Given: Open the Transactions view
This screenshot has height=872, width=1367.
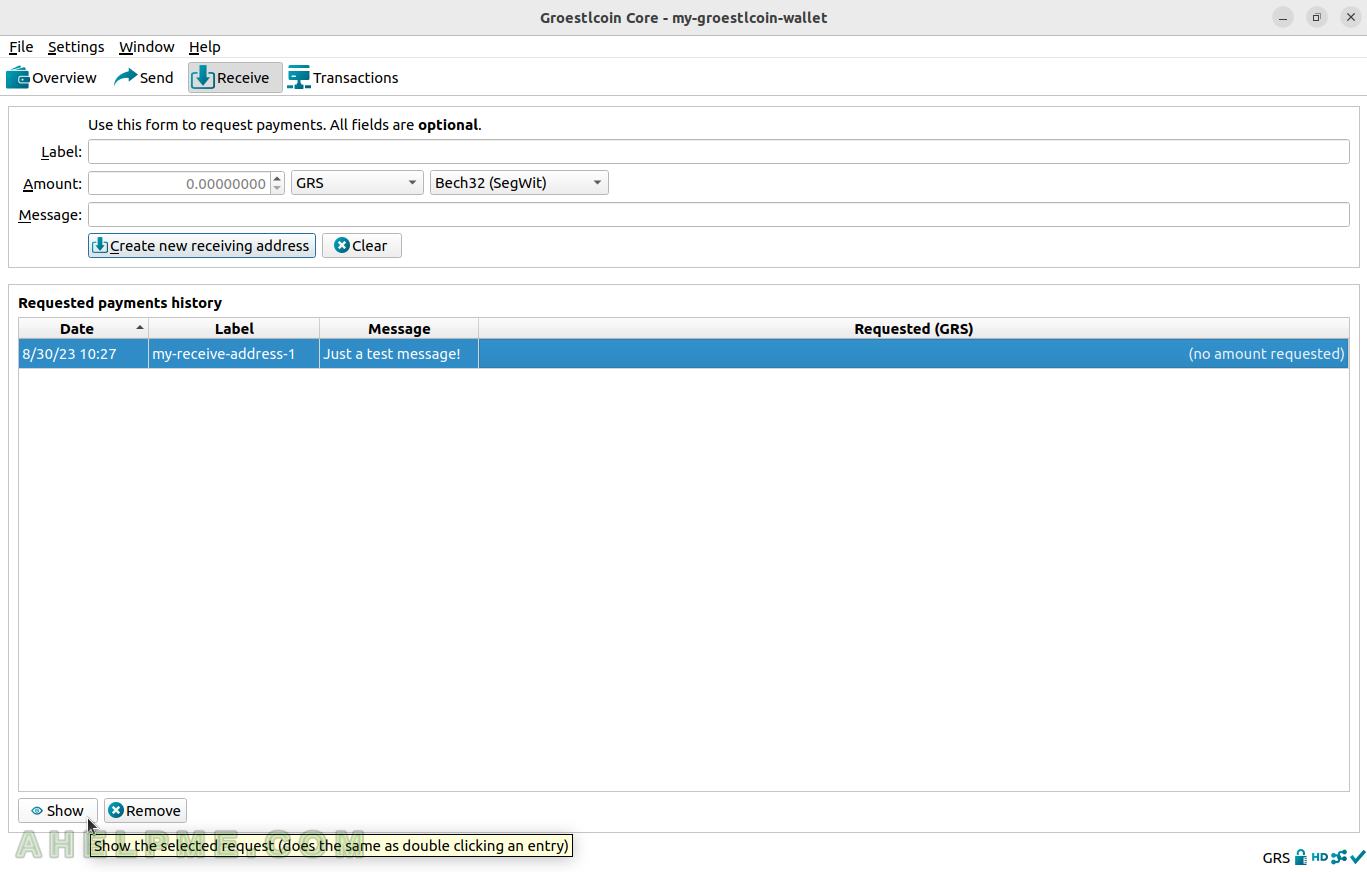Looking at the screenshot, I should click(x=343, y=78).
